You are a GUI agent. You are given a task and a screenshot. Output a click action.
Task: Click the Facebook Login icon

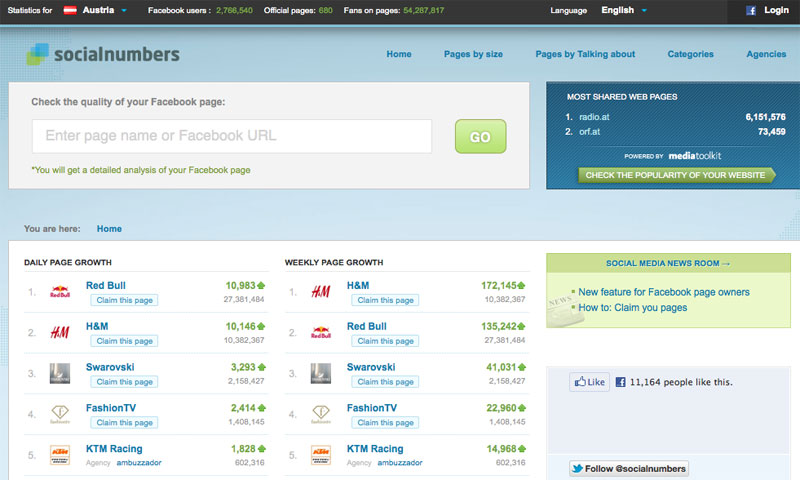pyautogui.click(x=751, y=10)
